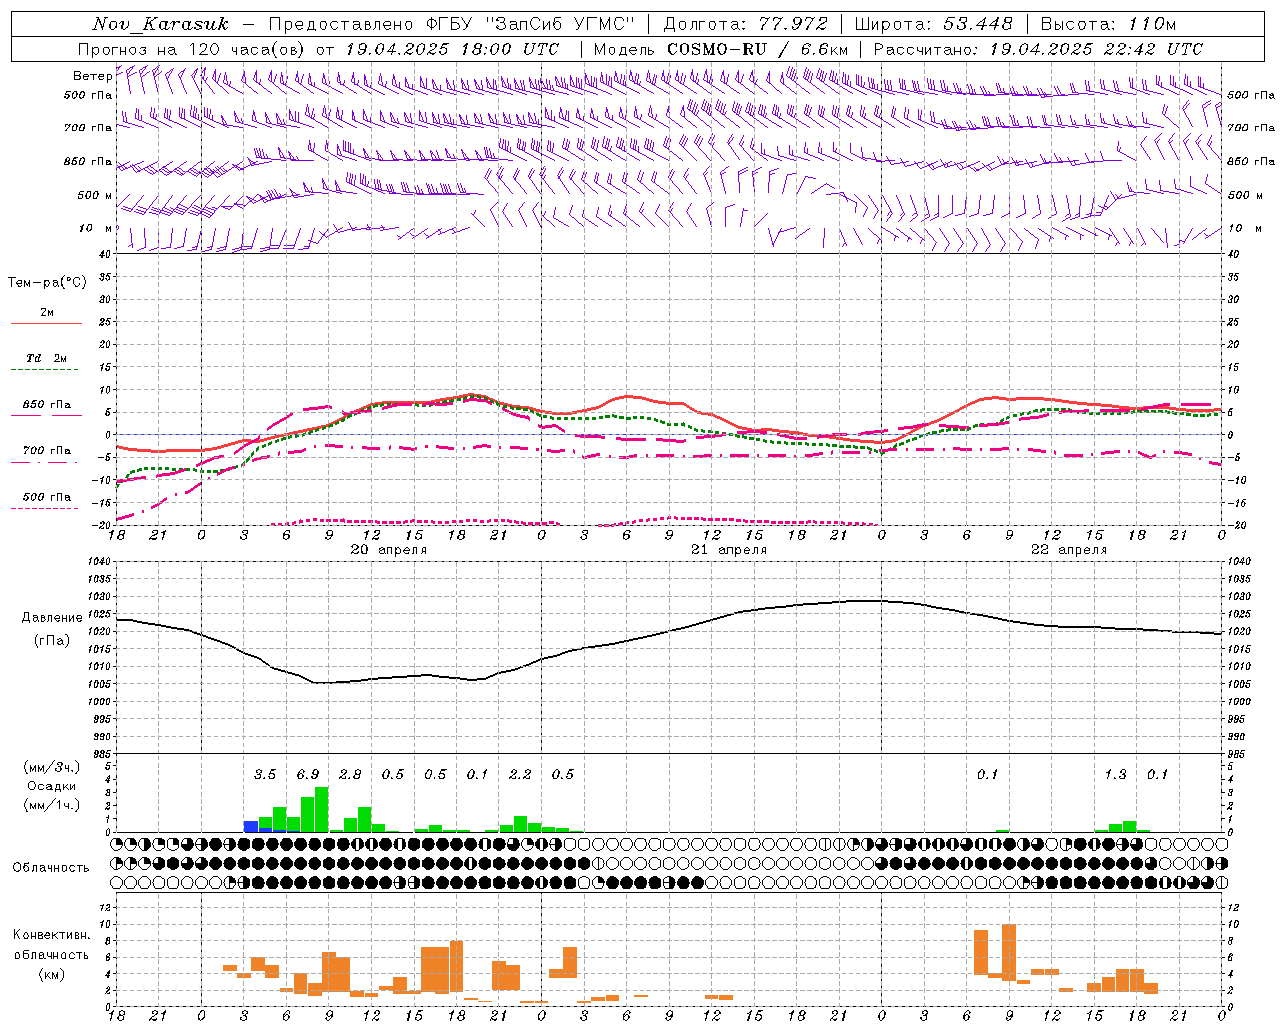Viewport: 1280px width, 1024px height.
Task: Click the 1.3 precipitation total
Action: tap(1116, 775)
